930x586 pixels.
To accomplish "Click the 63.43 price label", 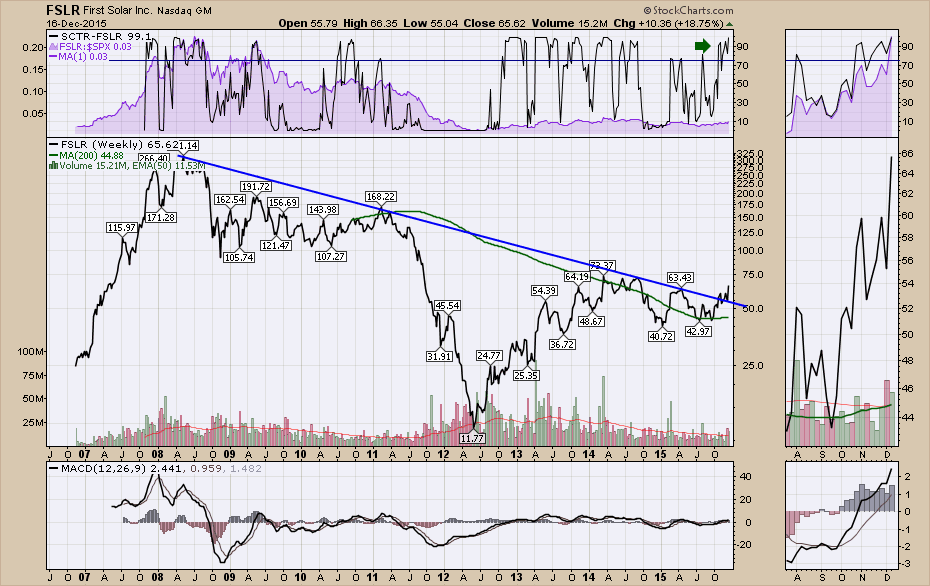I will (x=680, y=278).
